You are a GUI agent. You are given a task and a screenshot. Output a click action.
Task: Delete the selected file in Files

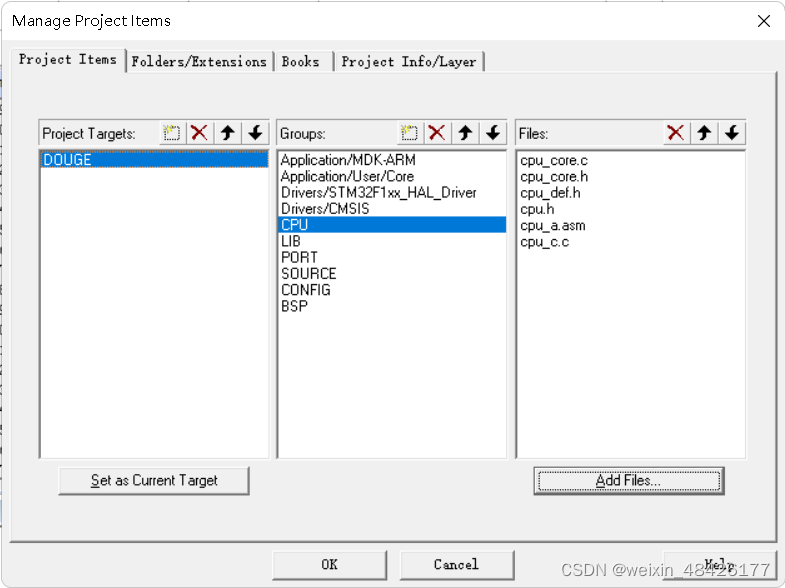[x=676, y=133]
